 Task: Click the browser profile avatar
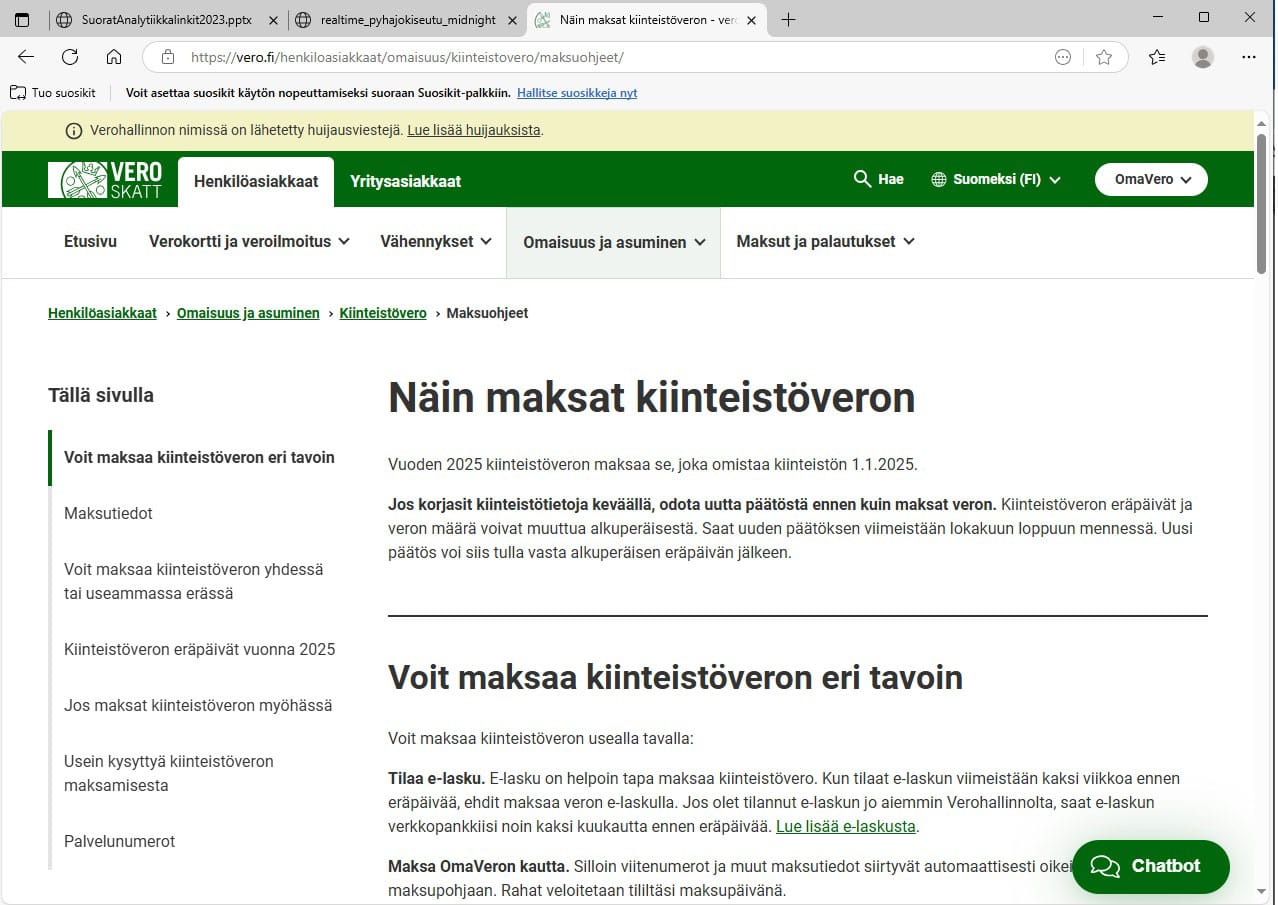[1202, 57]
